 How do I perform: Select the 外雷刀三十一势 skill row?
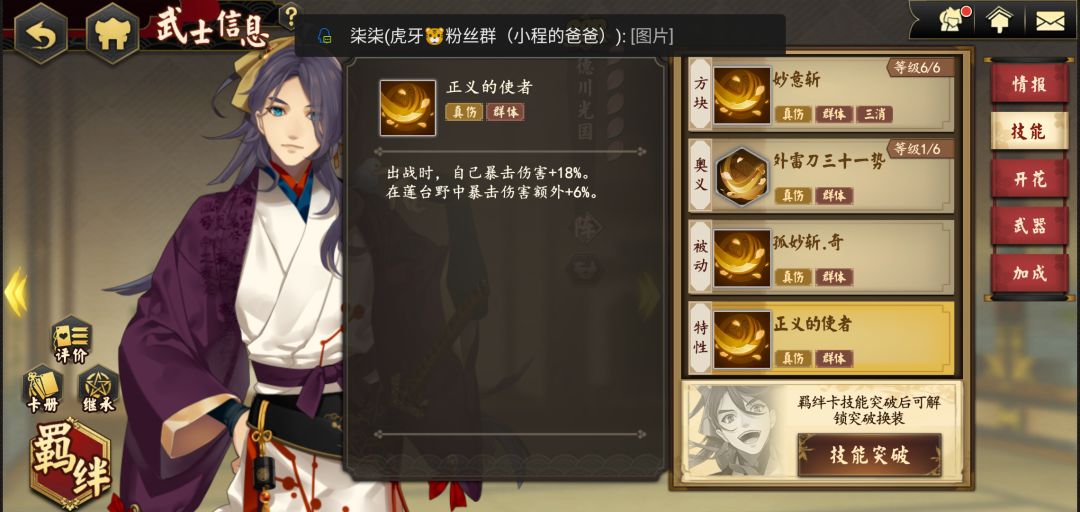tap(822, 176)
